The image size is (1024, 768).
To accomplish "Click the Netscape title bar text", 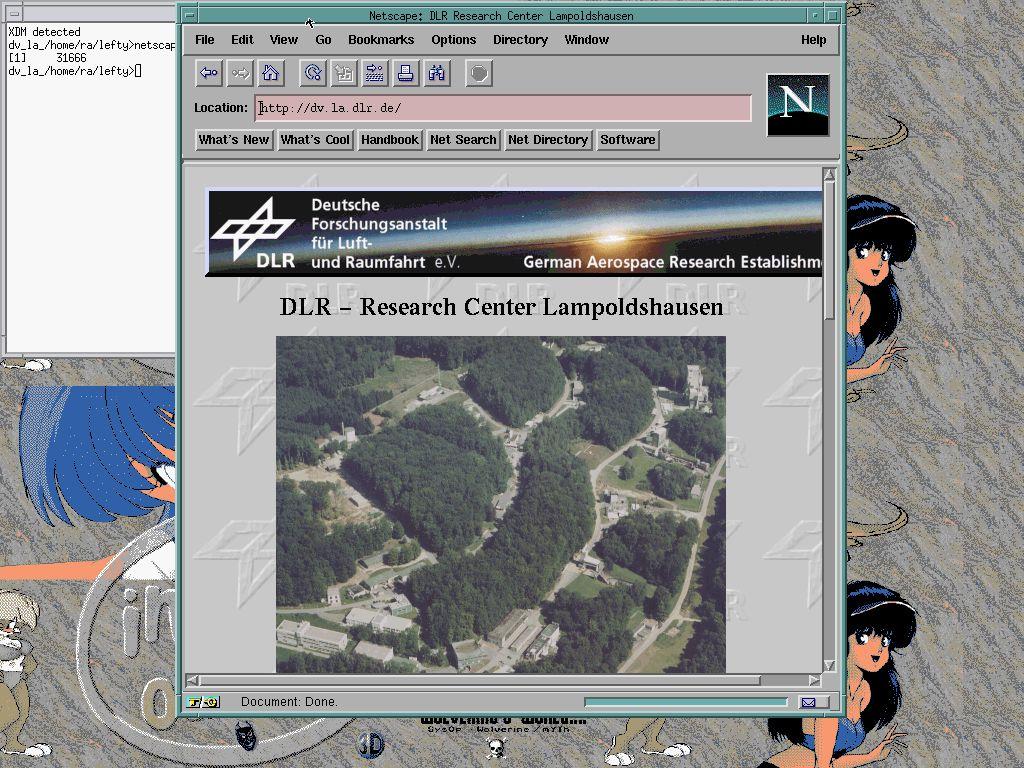I will (501, 16).
